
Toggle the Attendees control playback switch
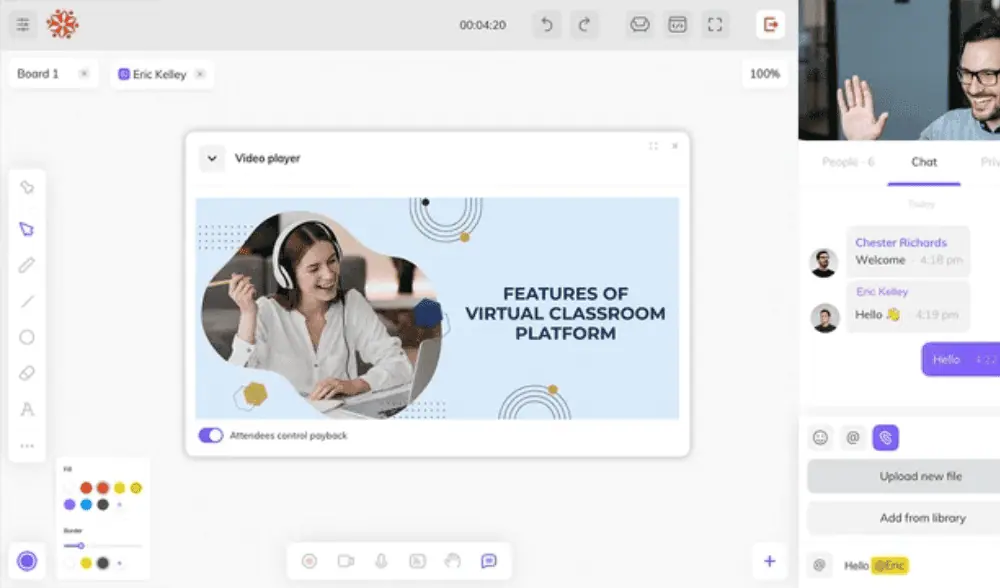click(211, 435)
